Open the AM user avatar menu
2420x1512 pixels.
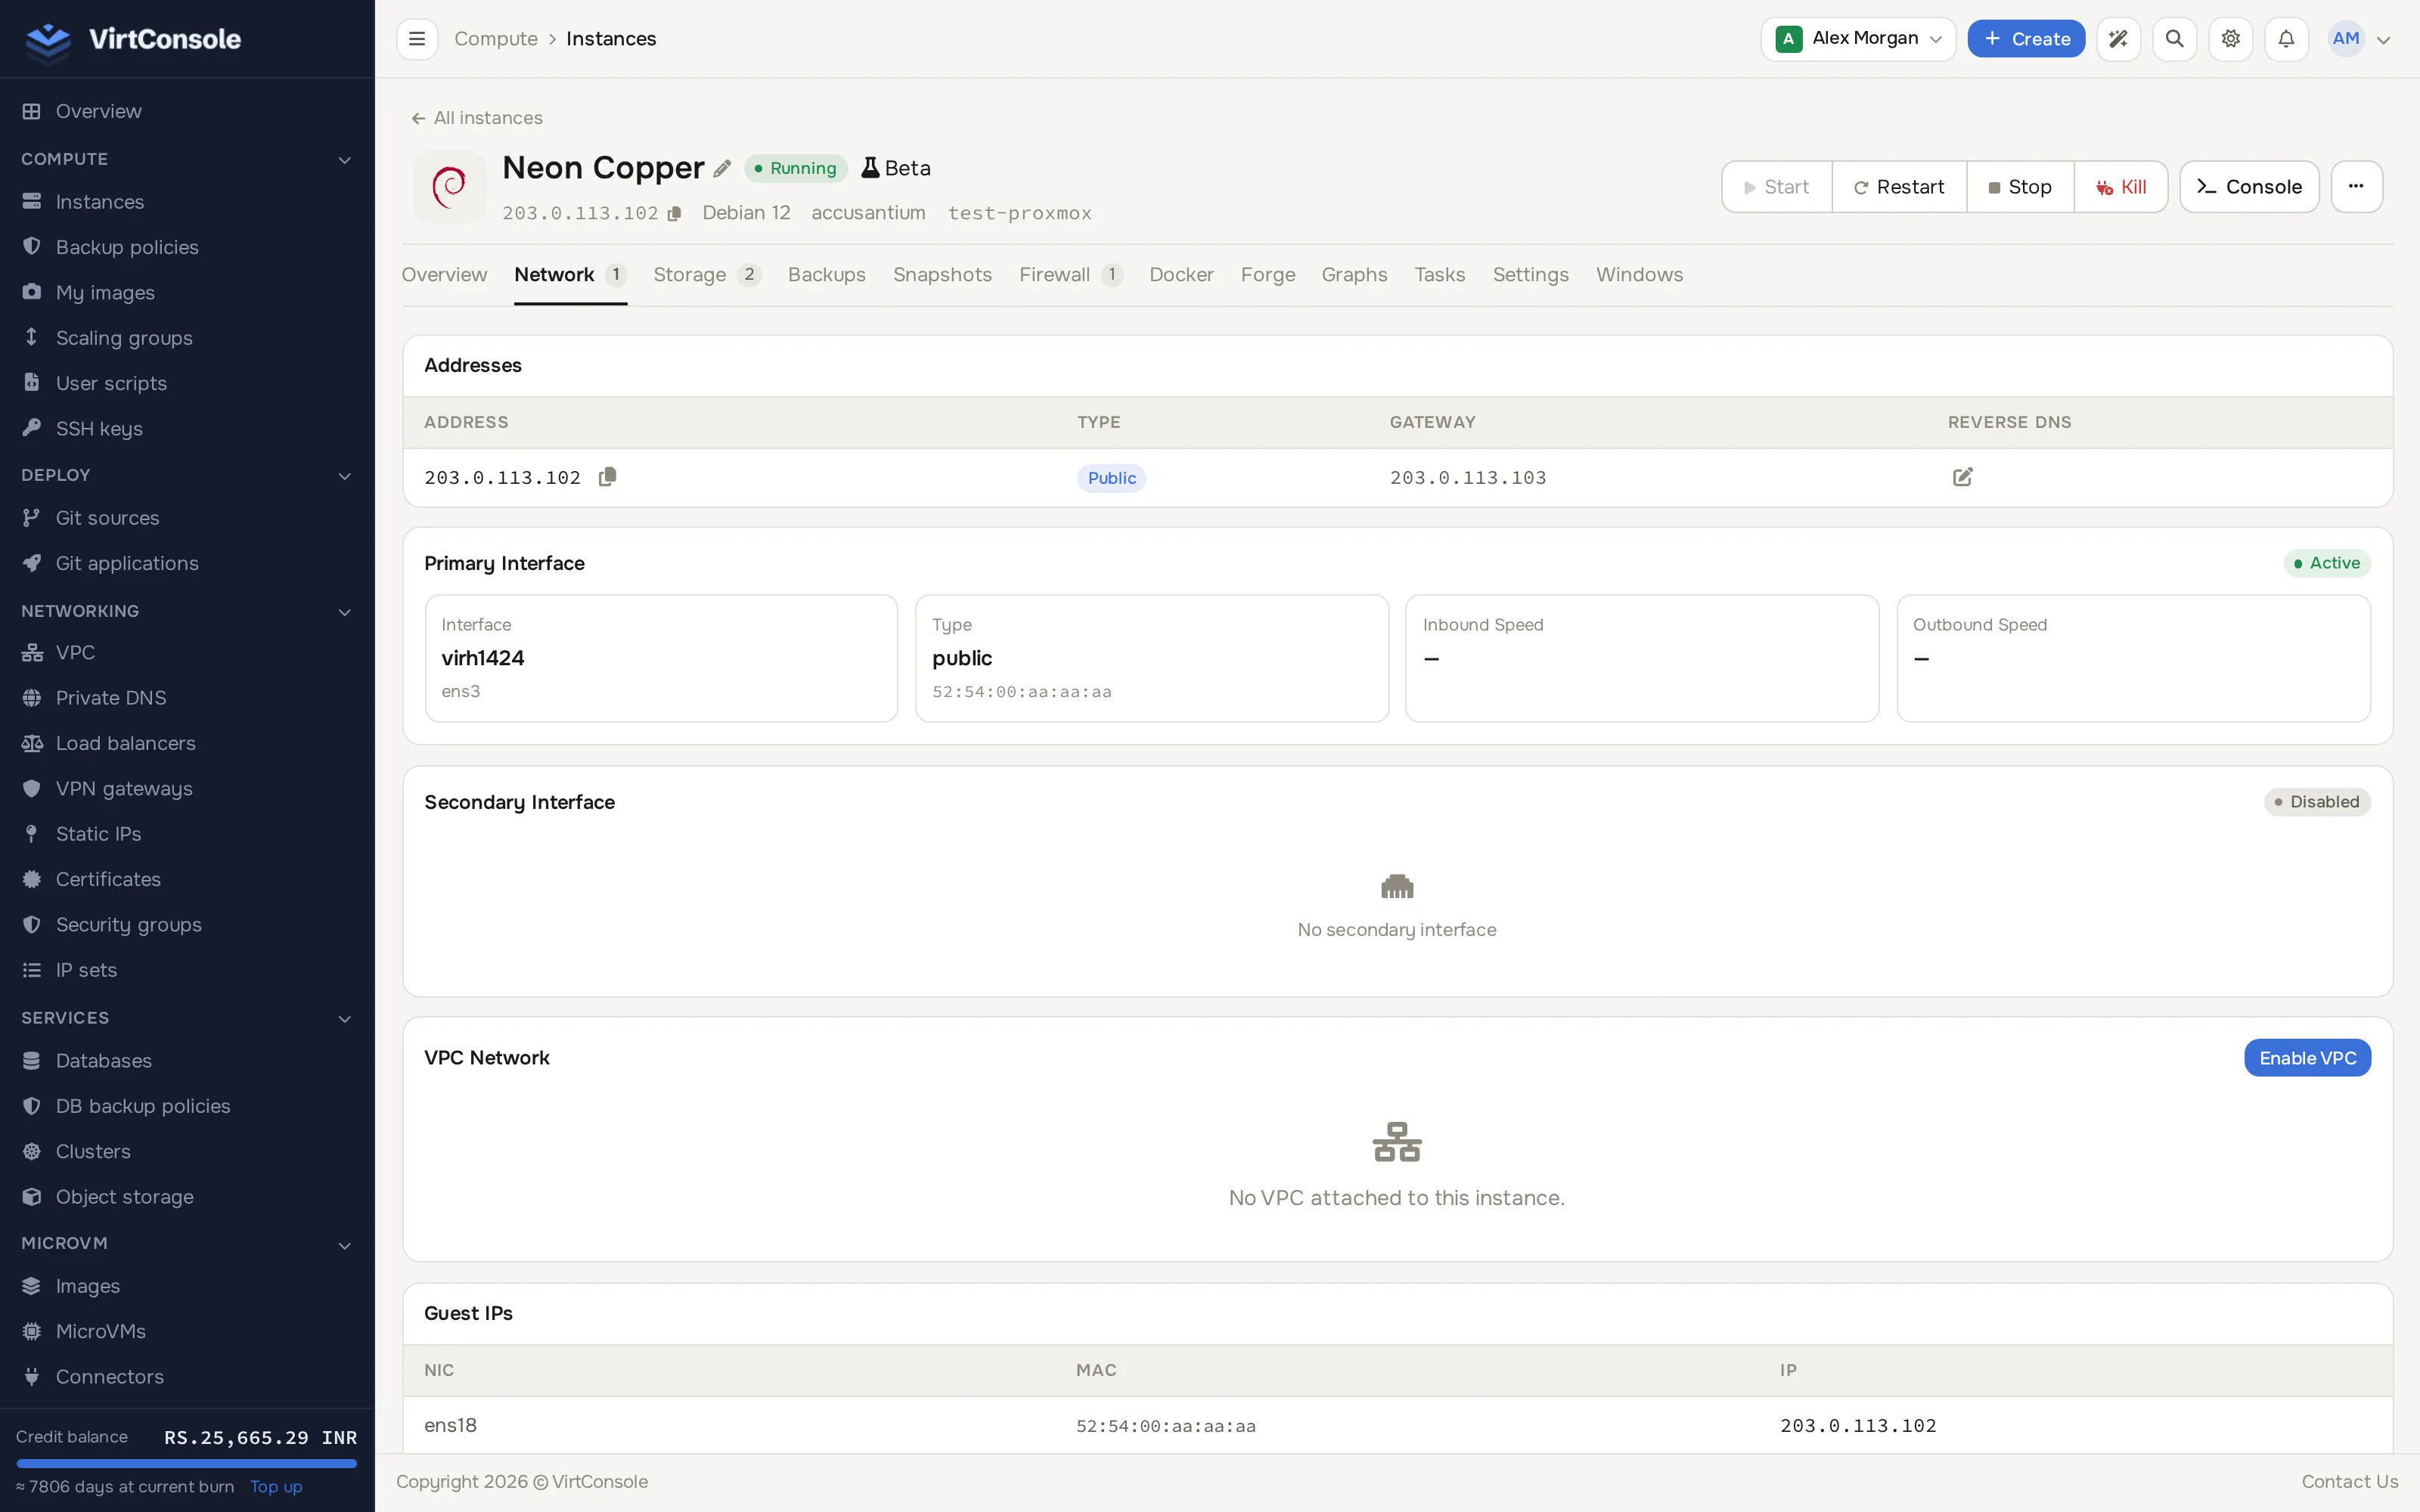point(2359,39)
